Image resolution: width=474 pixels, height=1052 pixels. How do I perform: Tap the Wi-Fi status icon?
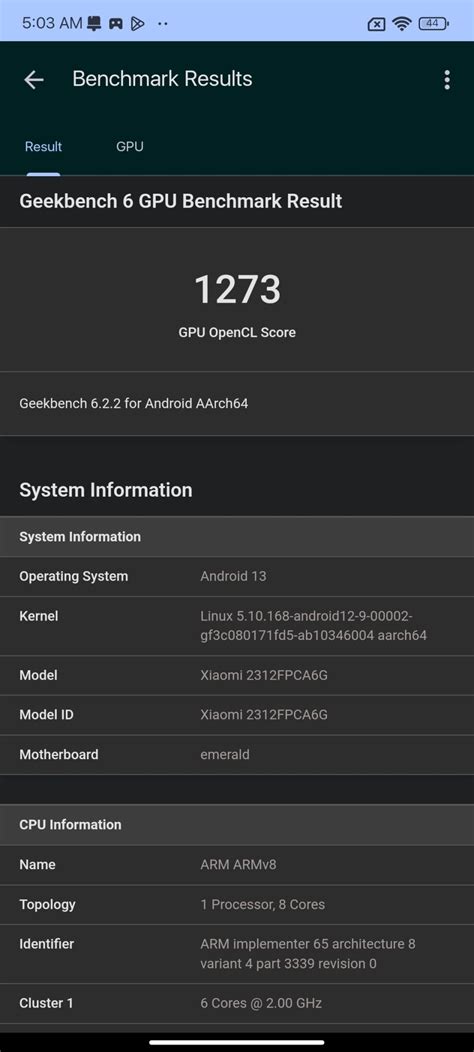tap(402, 24)
